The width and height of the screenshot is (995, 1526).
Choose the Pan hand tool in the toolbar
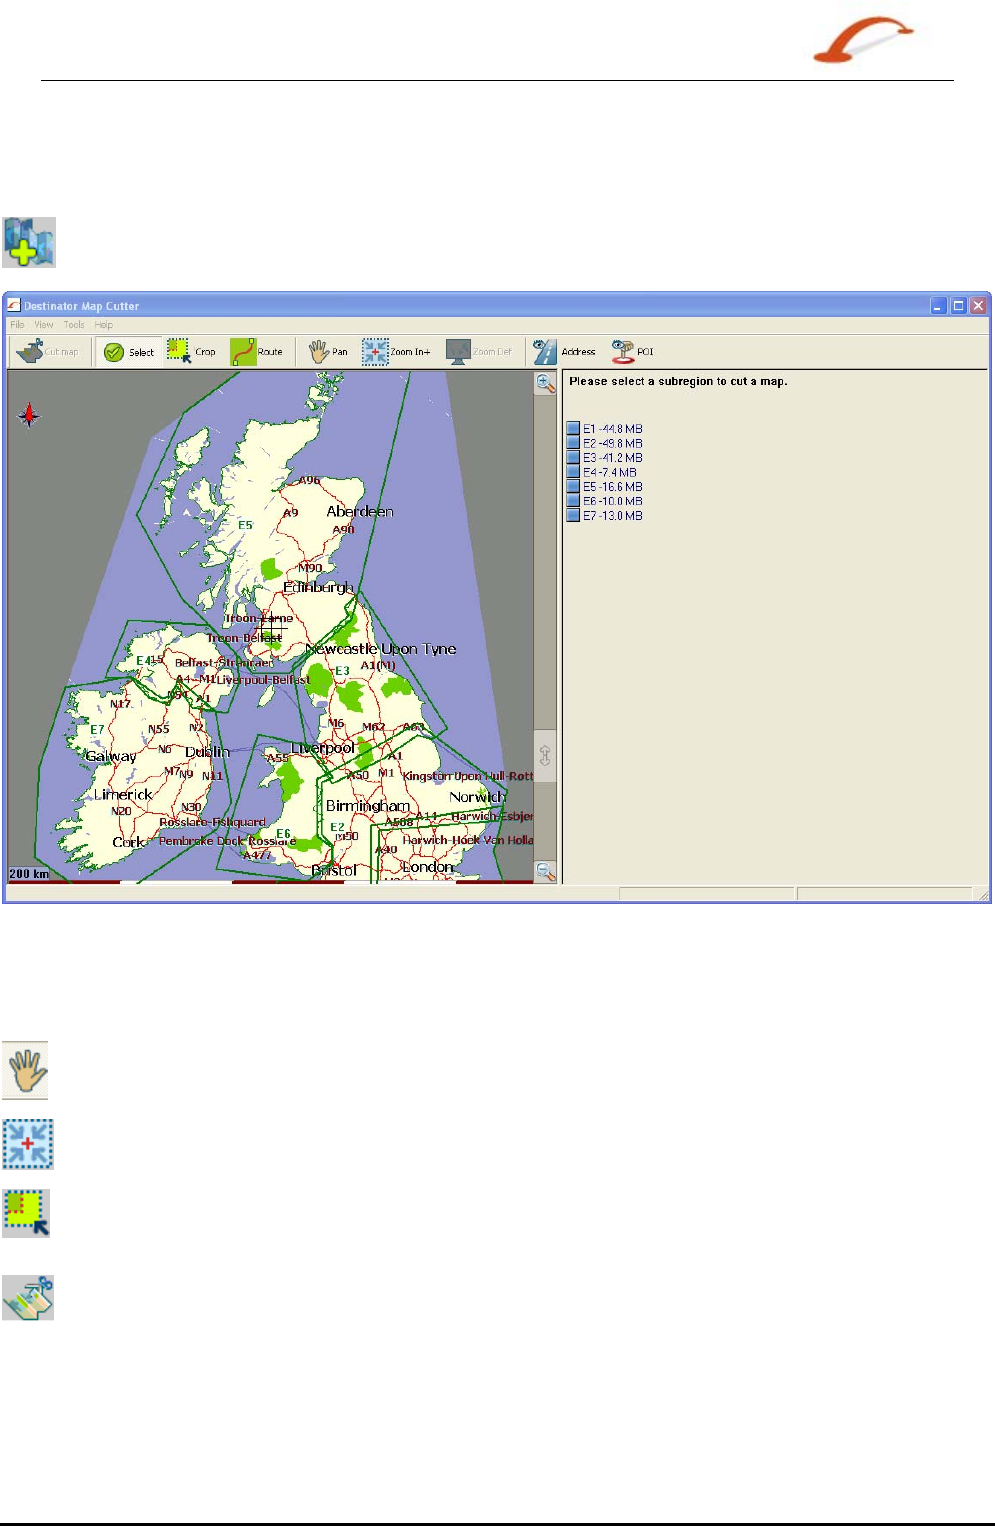(x=328, y=352)
